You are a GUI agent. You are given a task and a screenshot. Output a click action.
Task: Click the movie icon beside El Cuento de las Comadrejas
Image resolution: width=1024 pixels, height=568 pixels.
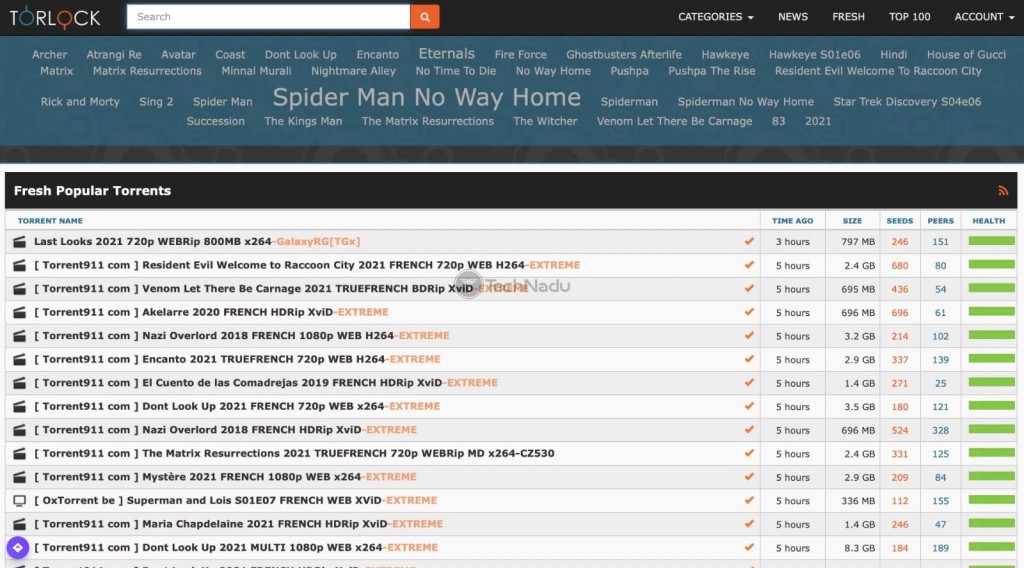(x=20, y=383)
